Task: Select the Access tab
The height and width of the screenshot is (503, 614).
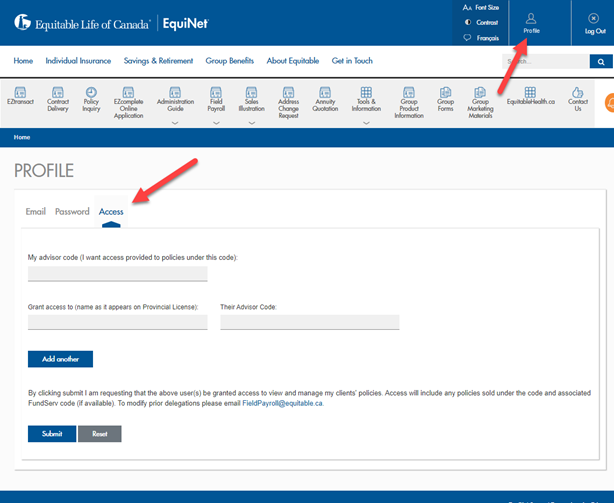Action: (x=111, y=212)
